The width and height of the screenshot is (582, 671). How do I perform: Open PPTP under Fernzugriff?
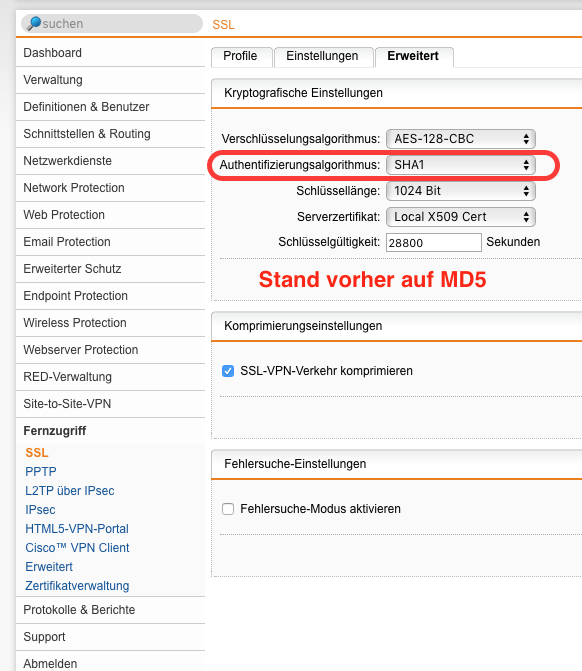tap(41, 472)
